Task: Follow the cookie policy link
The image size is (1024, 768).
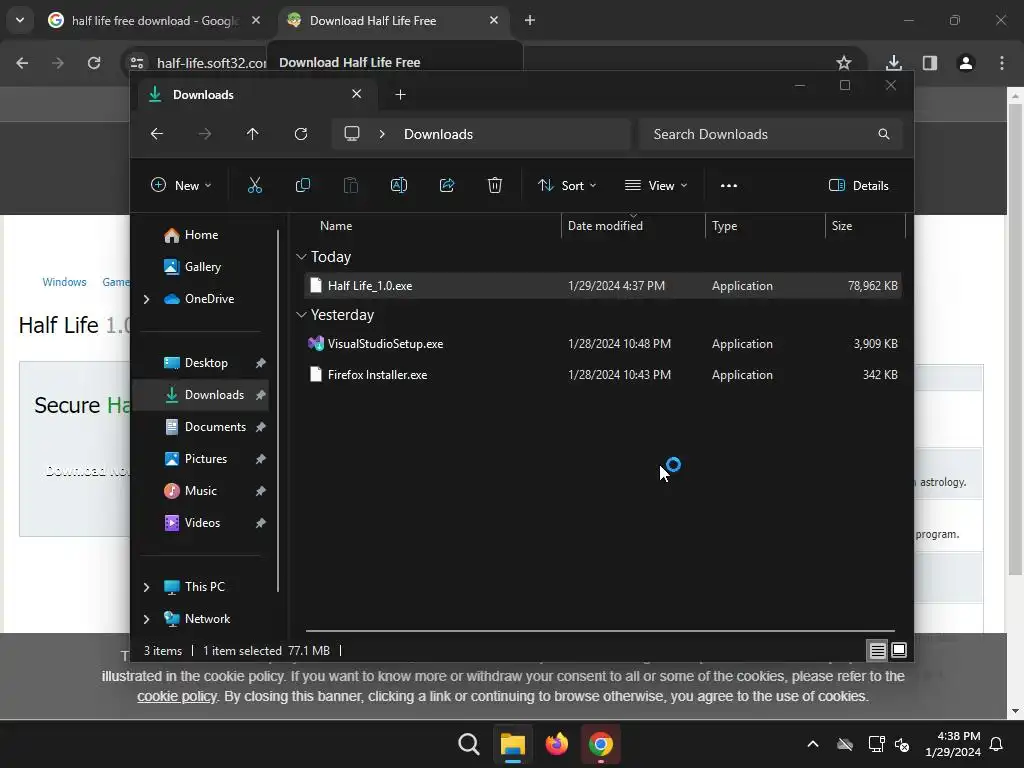Action: pyautogui.click(x=177, y=696)
